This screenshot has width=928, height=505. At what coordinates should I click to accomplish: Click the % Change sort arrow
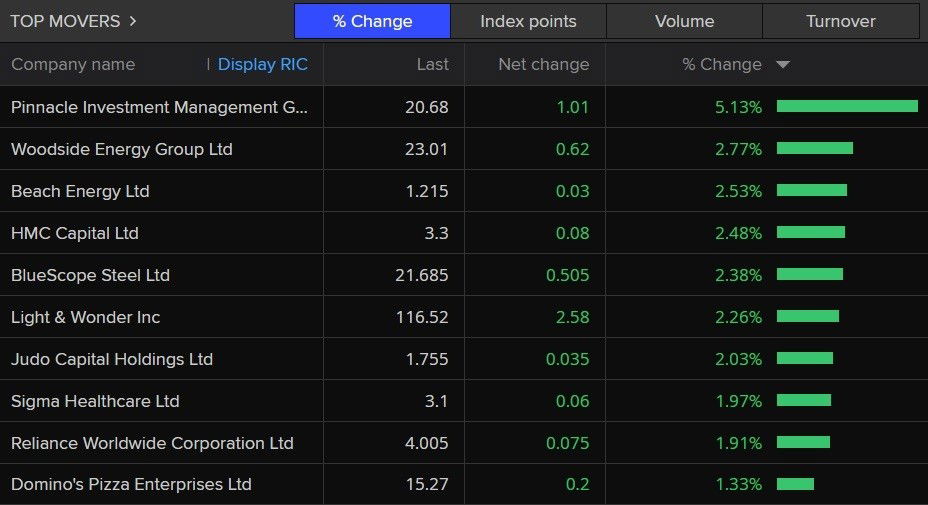[x=783, y=65]
